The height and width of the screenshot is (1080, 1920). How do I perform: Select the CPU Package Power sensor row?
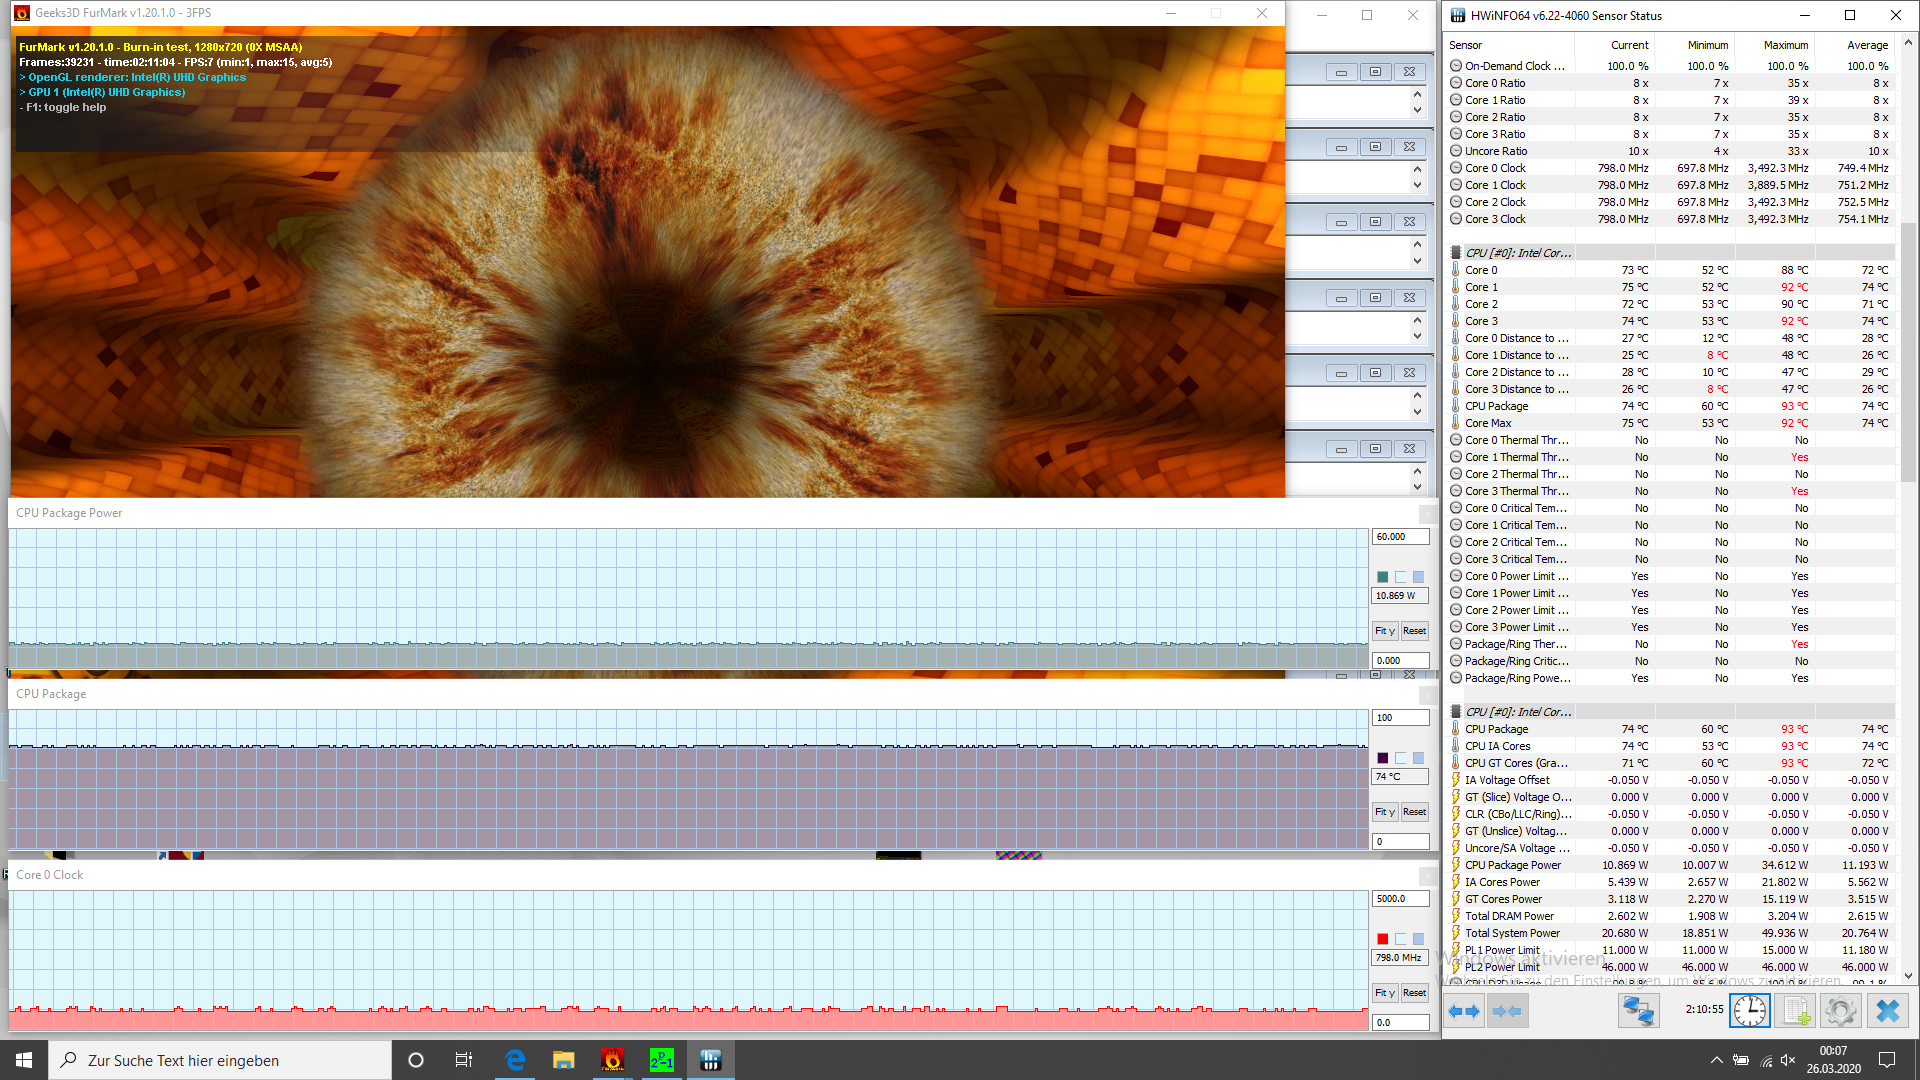click(1512, 865)
